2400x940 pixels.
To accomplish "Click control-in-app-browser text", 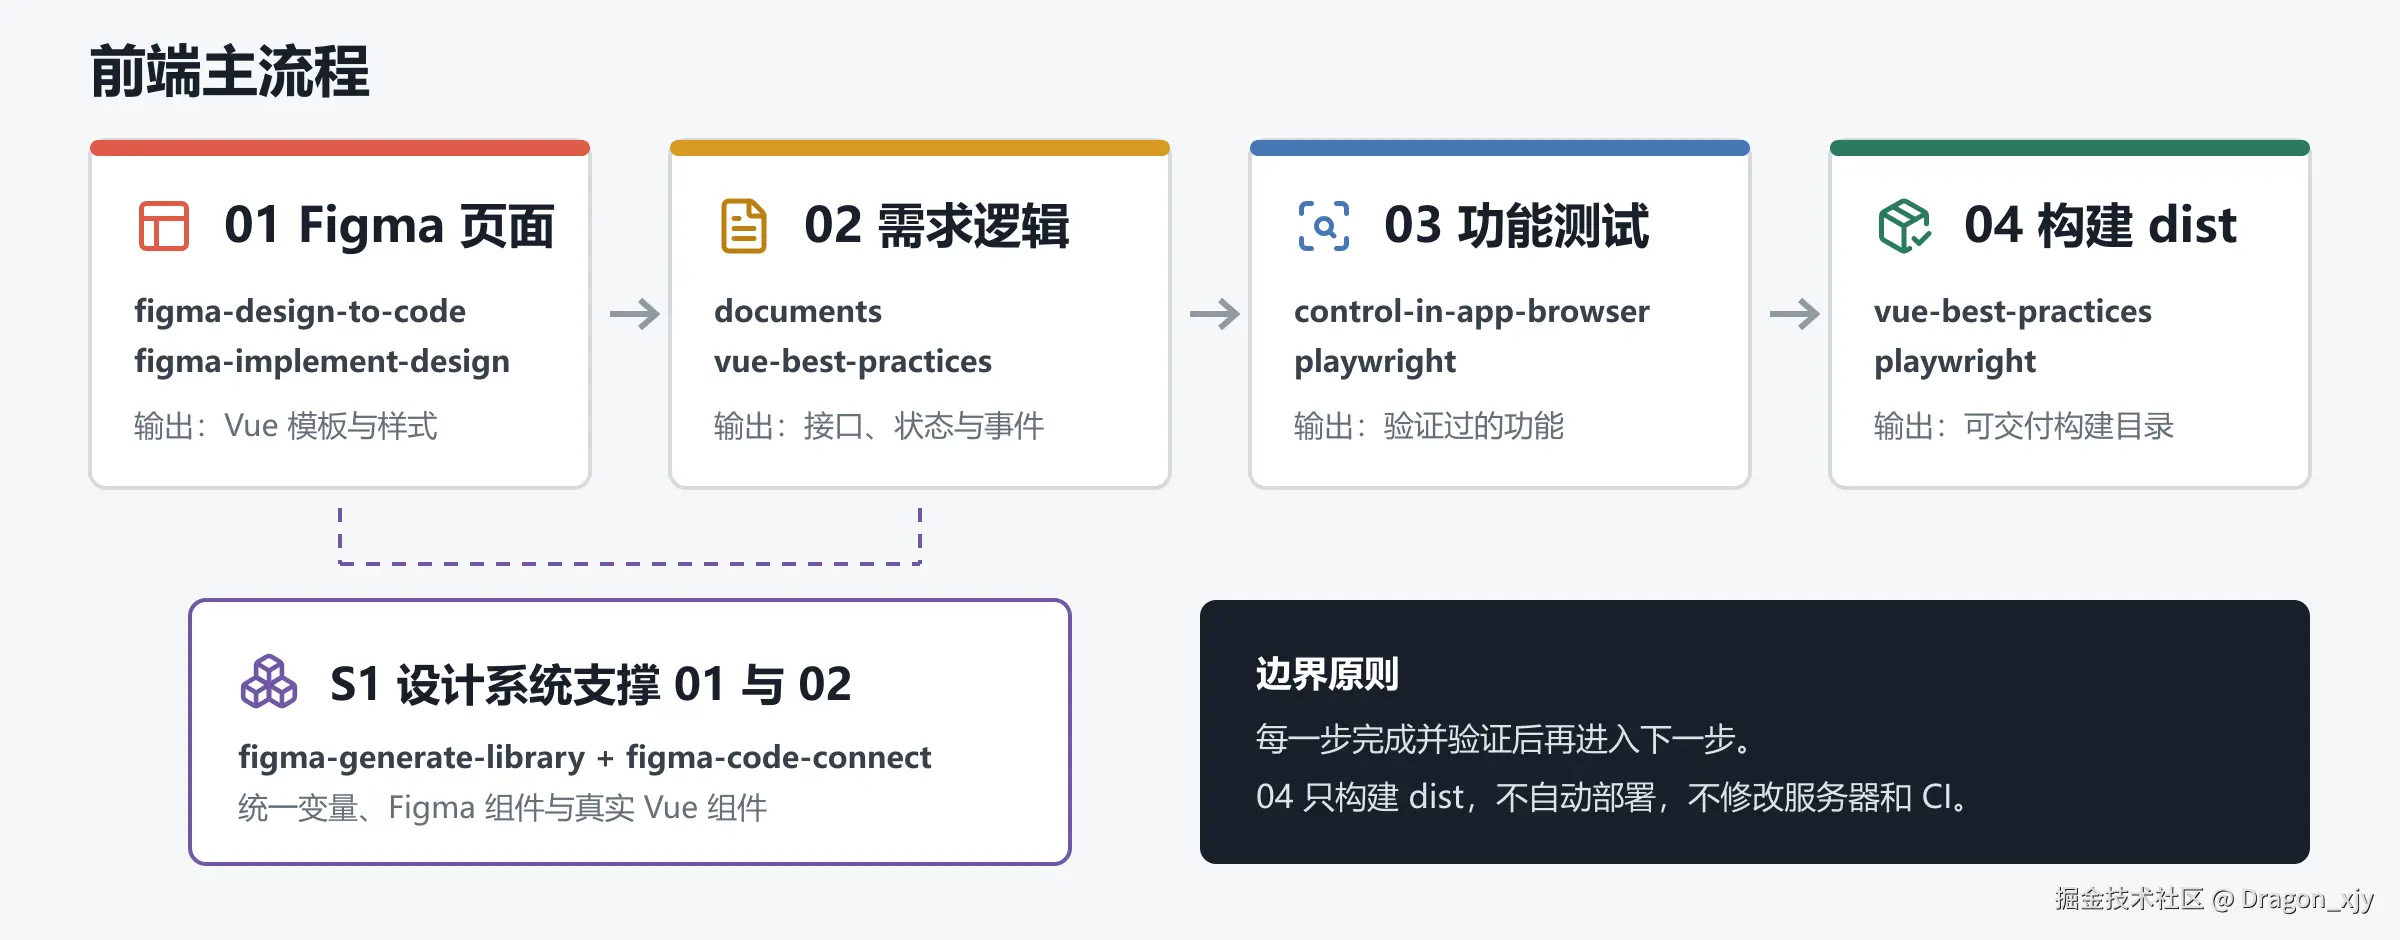I will (1472, 312).
